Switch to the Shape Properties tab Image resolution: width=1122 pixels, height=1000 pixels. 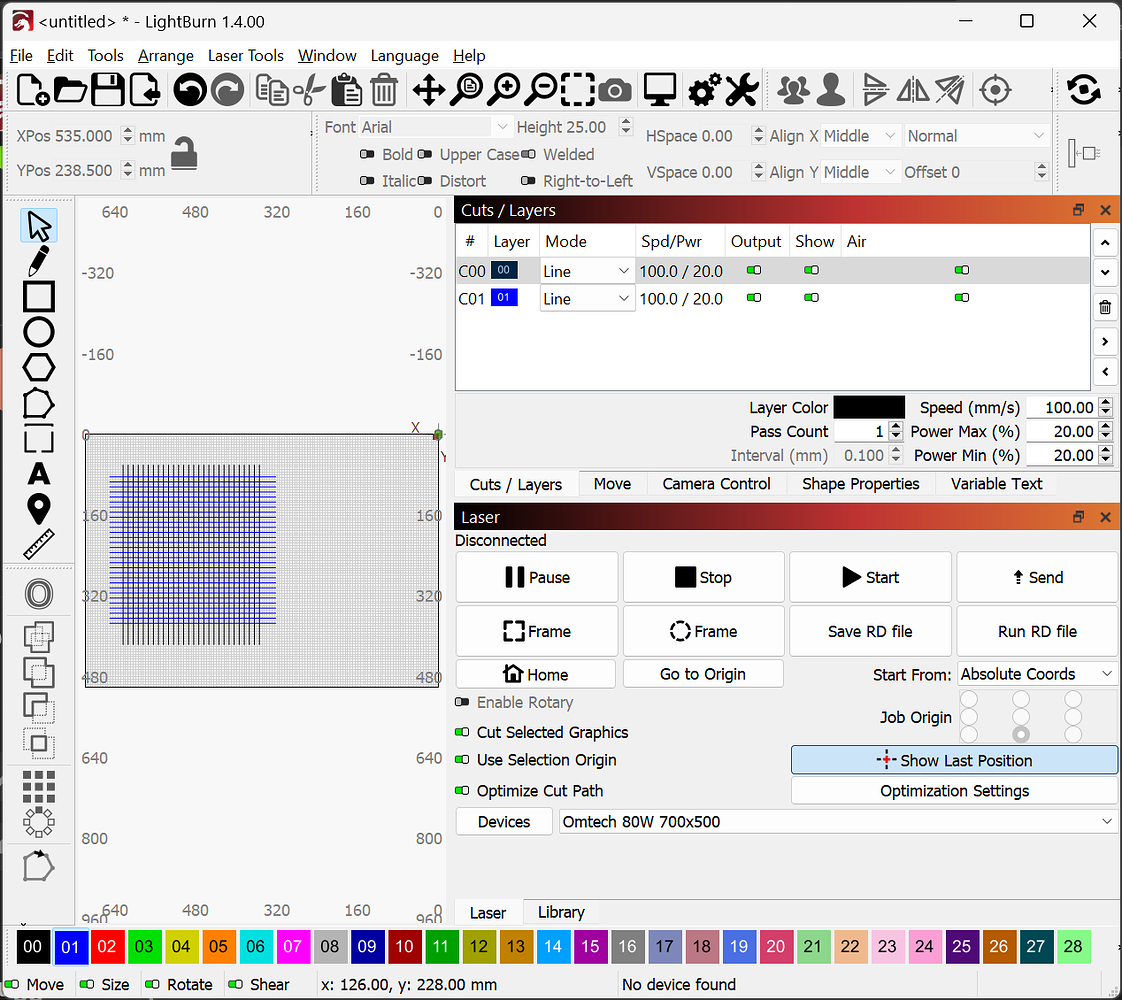tap(860, 484)
